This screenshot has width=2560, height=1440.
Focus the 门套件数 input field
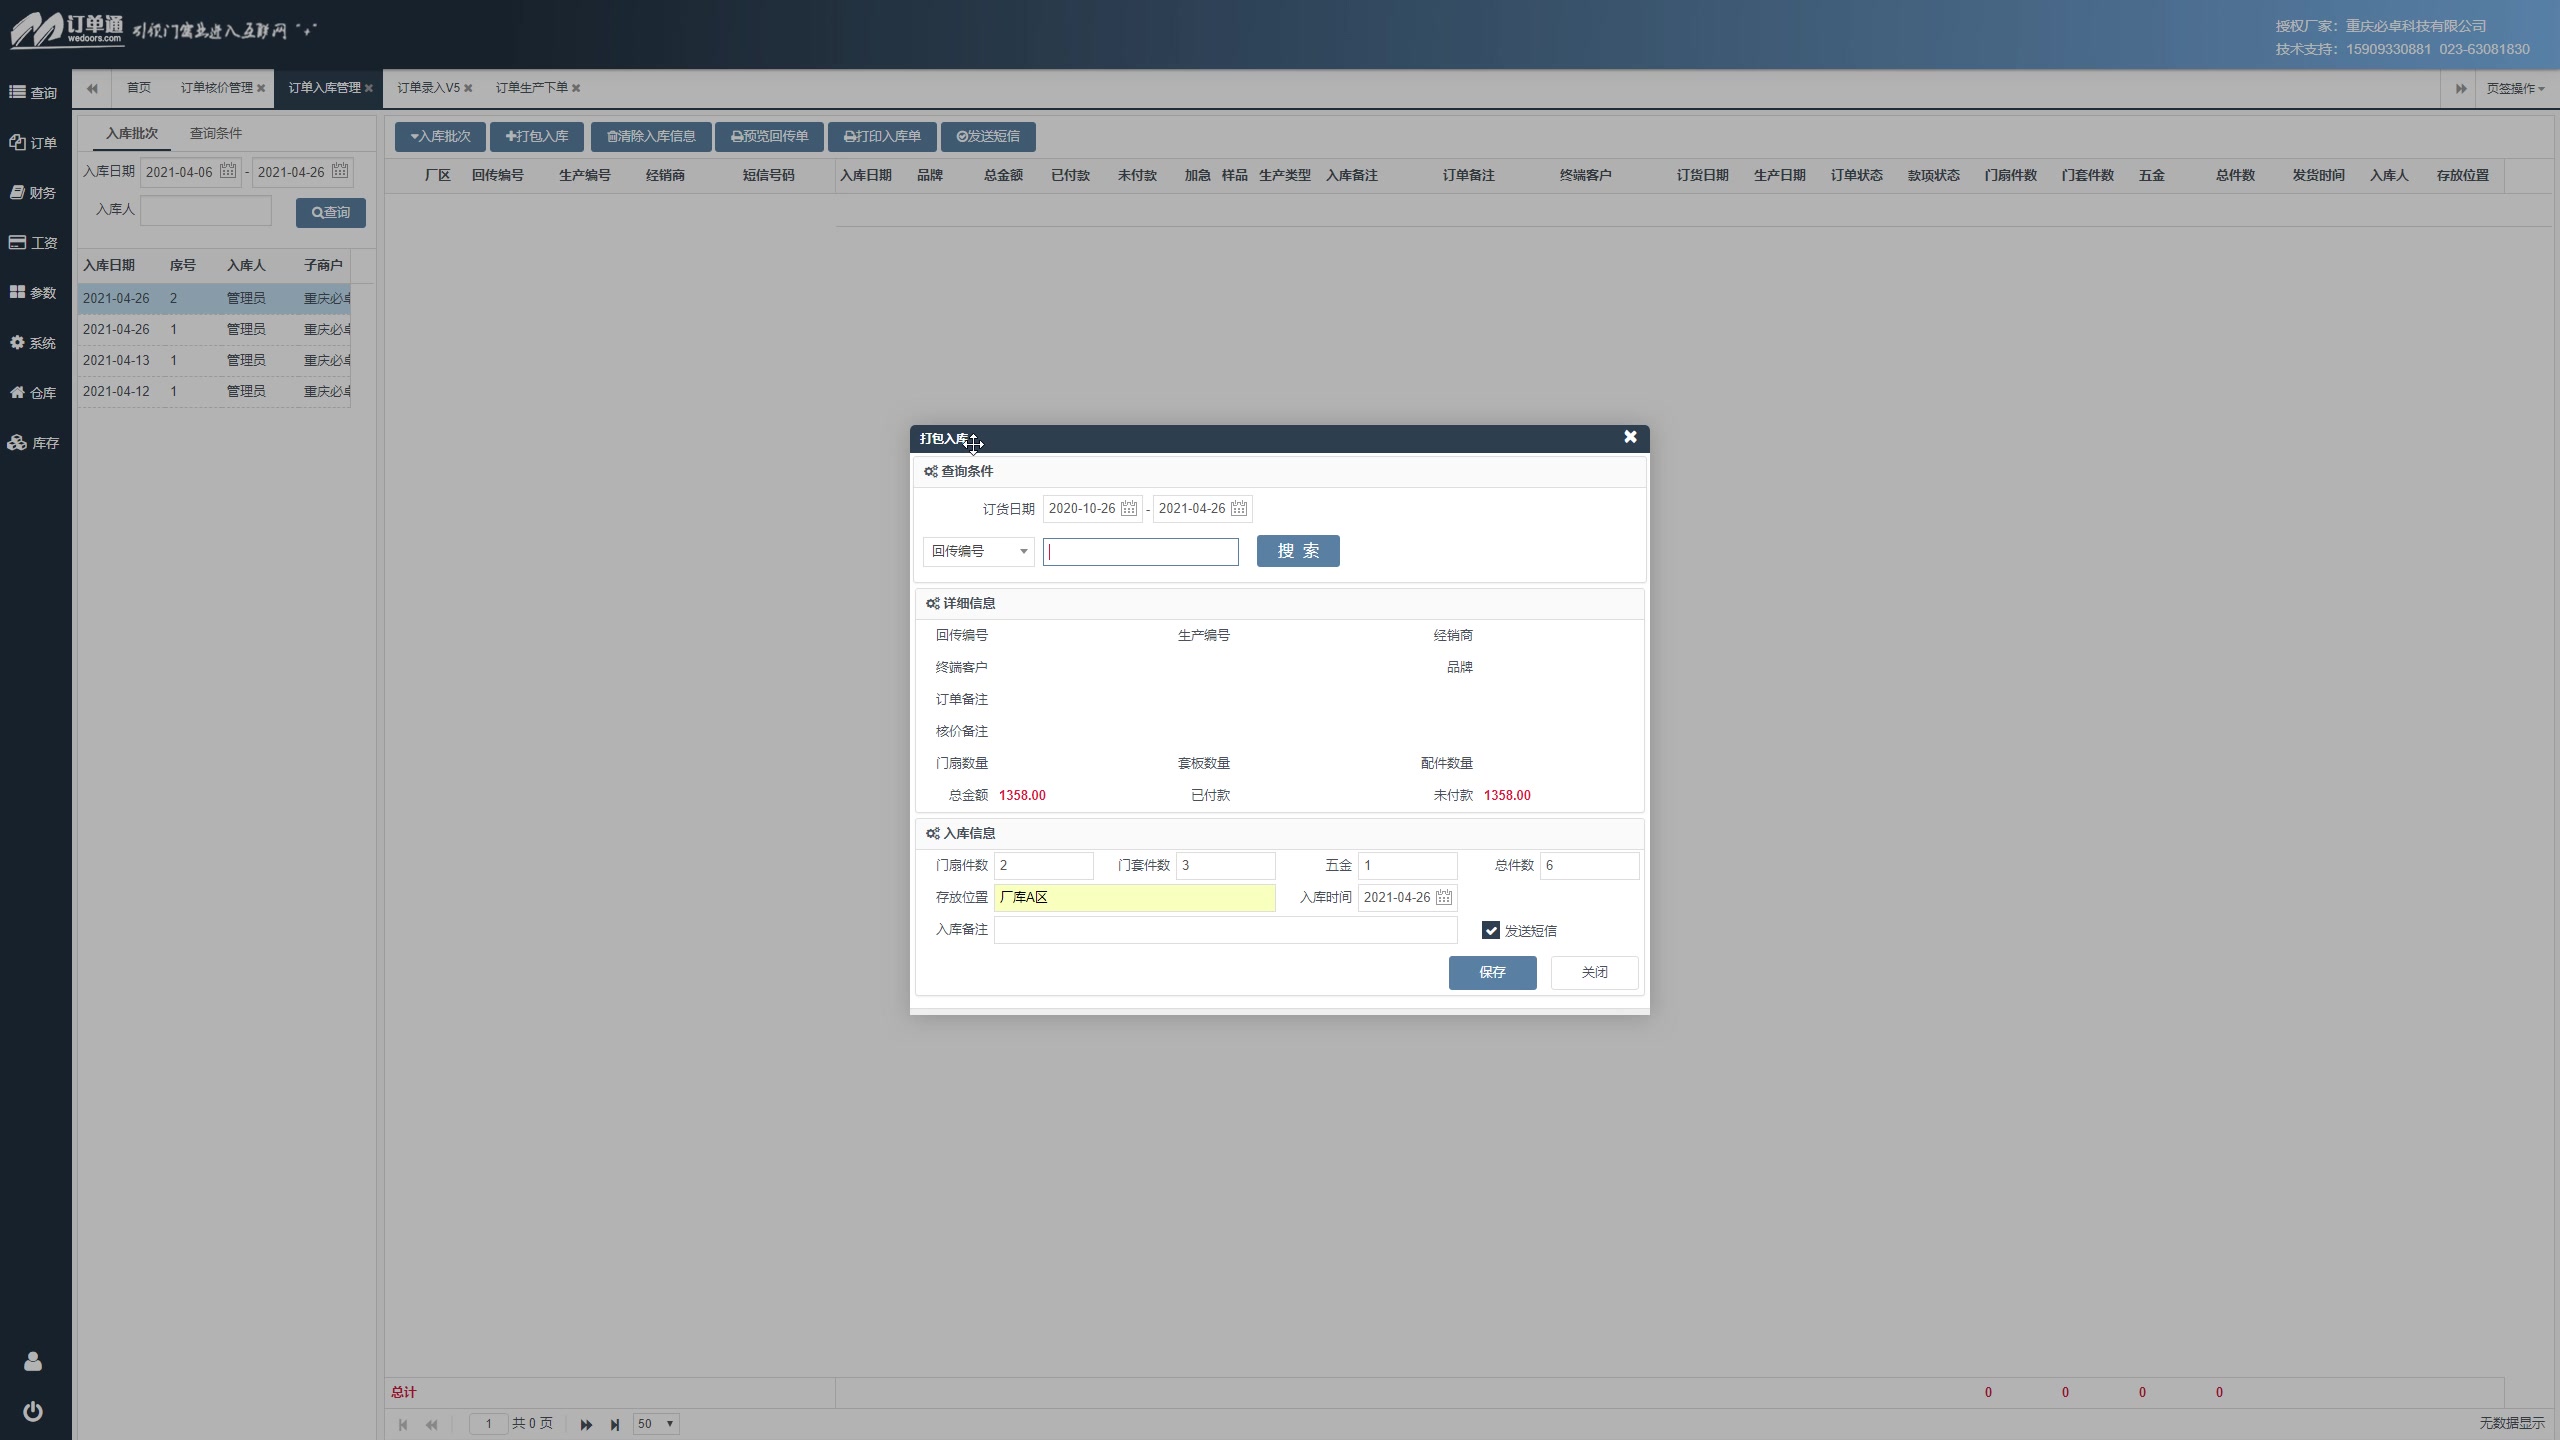click(1226, 865)
